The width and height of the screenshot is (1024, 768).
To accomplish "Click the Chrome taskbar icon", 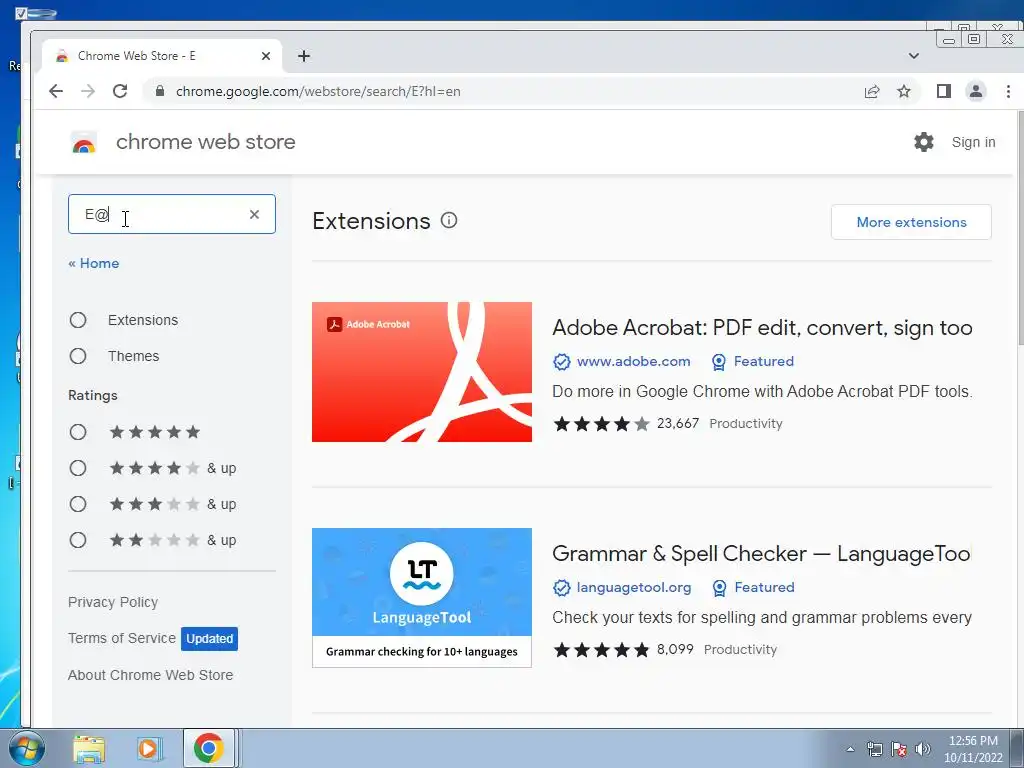I will pyautogui.click(x=208, y=748).
